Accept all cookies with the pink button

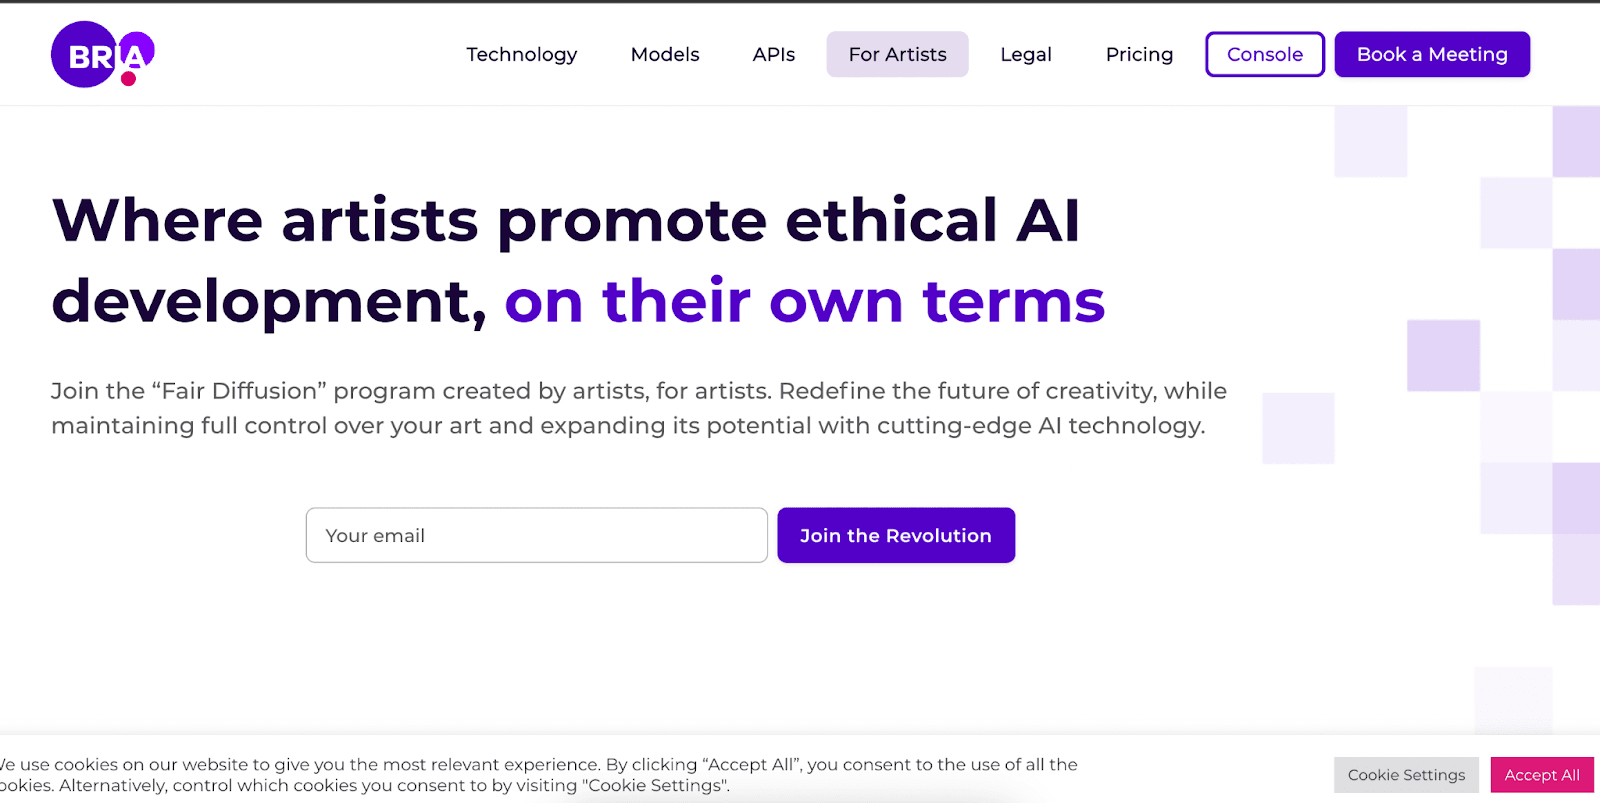click(x=1541, y=775)
